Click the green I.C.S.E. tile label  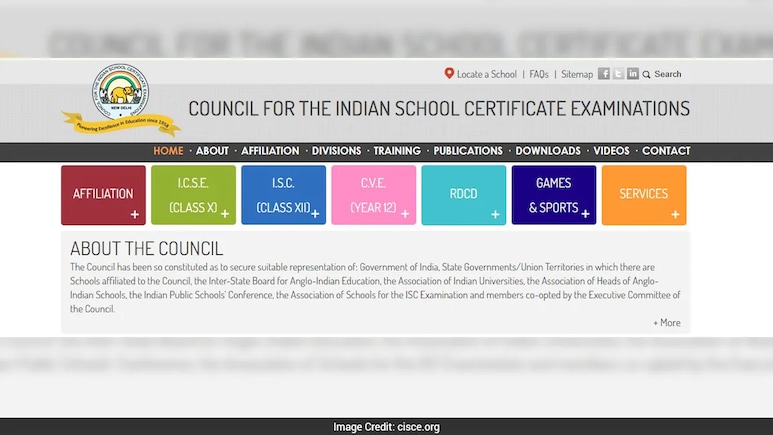click(x=193, y=195)
